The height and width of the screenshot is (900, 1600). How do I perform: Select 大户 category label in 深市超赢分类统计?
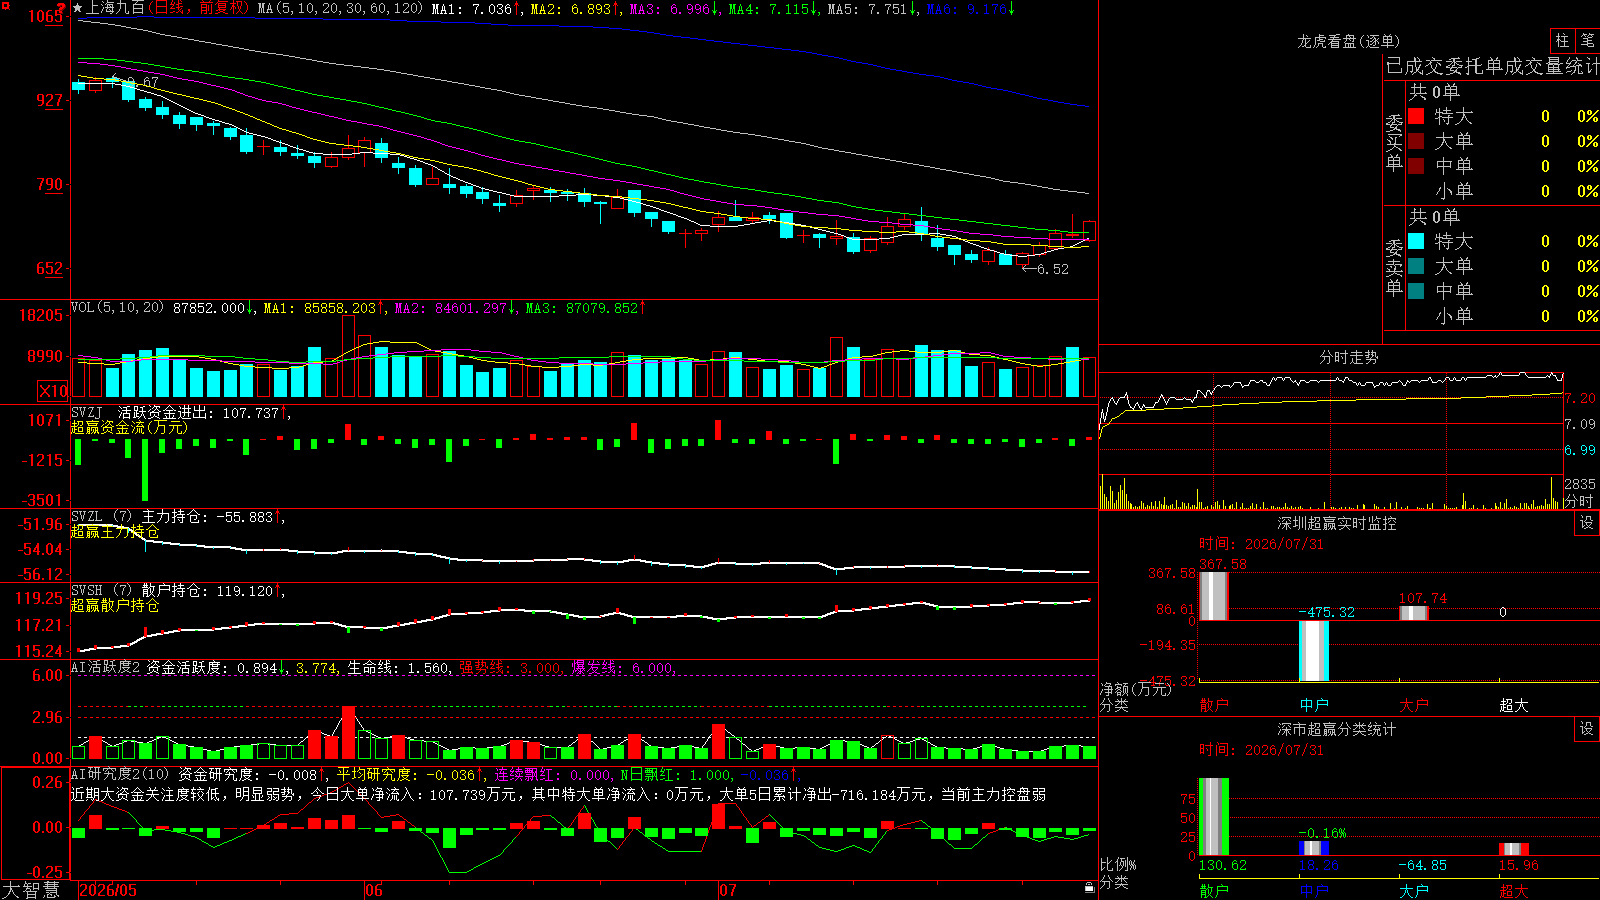pos(1414,891)
